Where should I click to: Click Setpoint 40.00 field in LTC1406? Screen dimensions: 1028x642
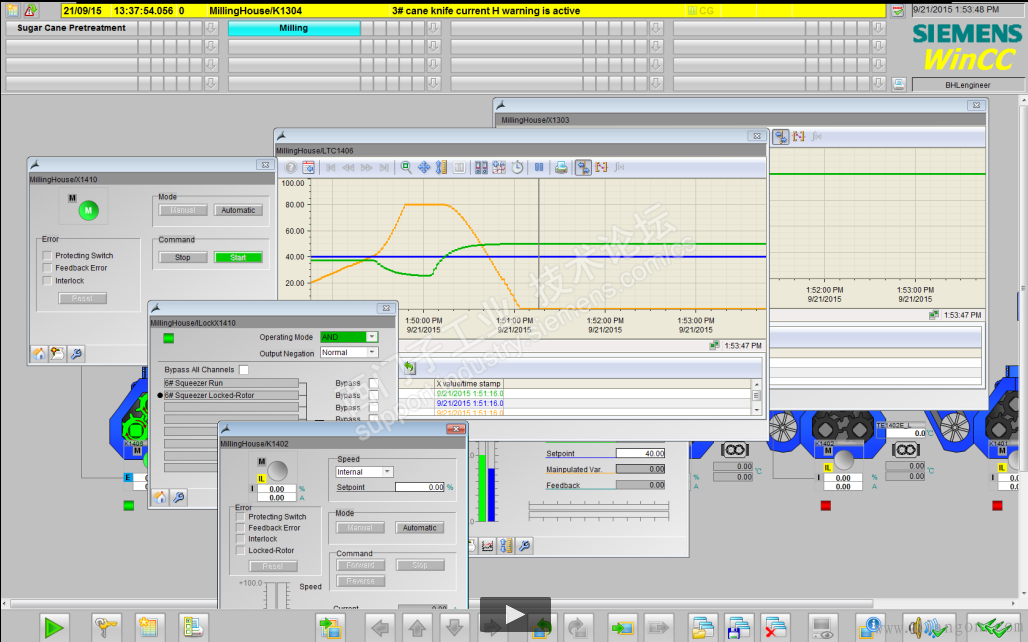(641, 453)
